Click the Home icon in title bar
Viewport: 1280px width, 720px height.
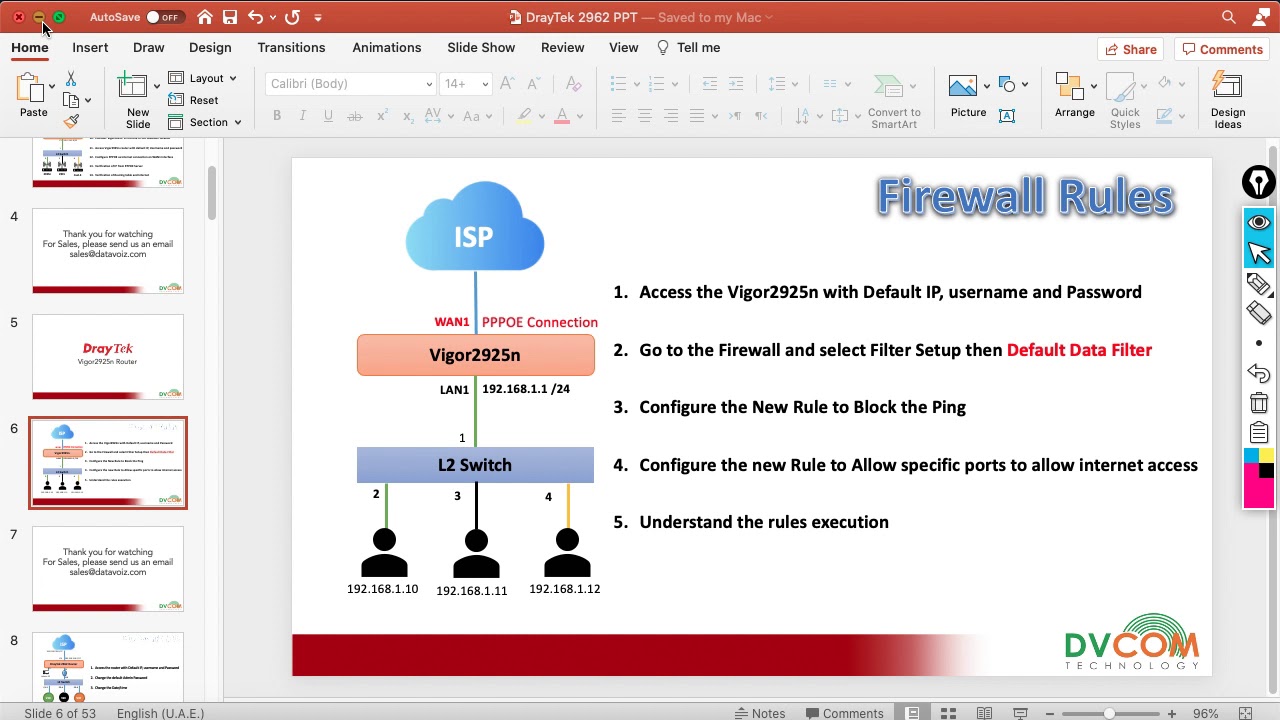pyautogui.click(x=205, y=17)
